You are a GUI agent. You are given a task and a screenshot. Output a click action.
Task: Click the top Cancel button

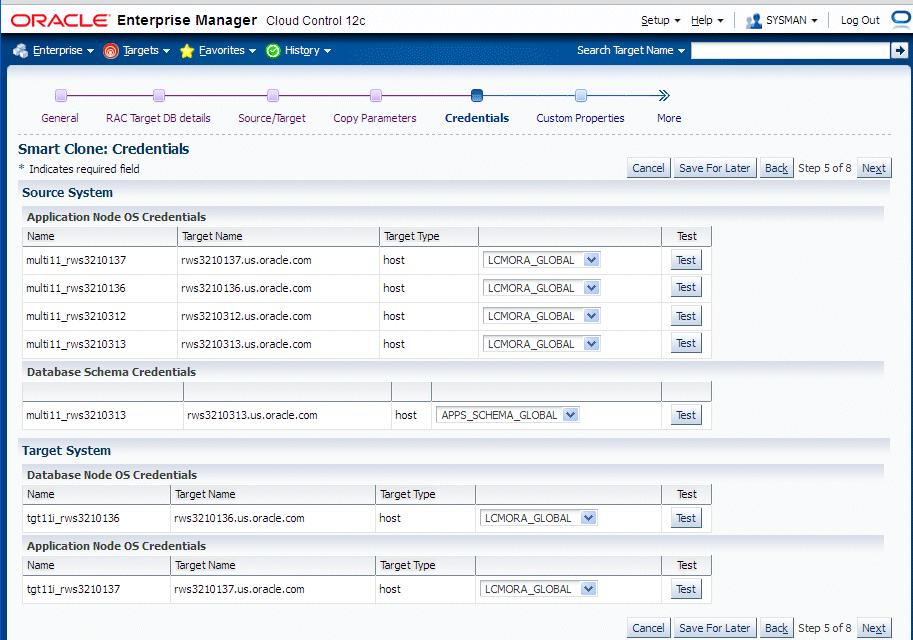(649, 168)
